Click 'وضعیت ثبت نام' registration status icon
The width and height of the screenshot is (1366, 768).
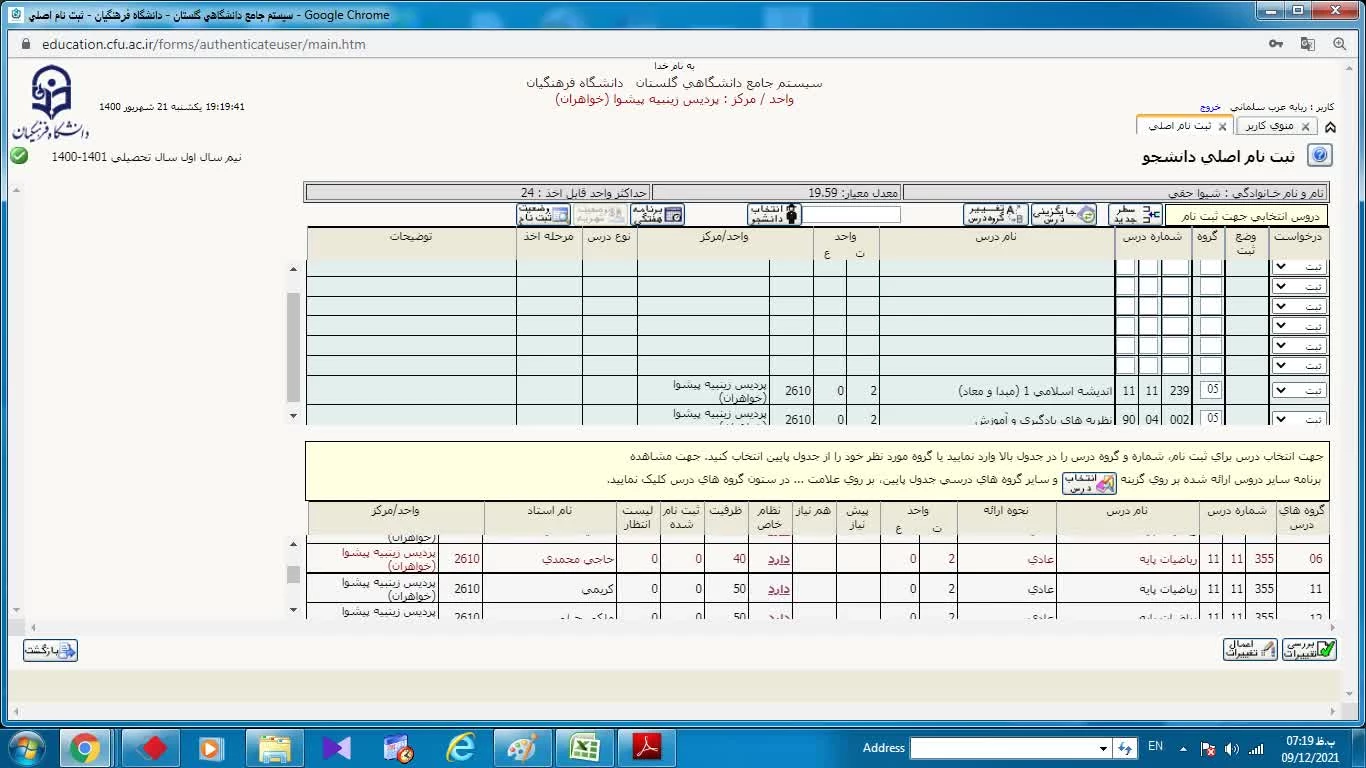click(x=543, y=215)
